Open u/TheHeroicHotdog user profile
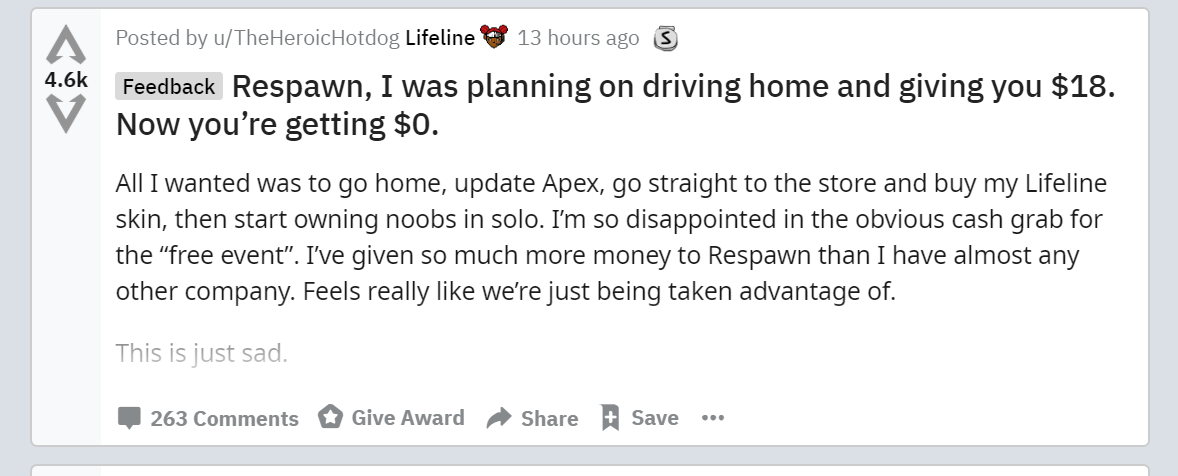This screenshot has height=476, width=1178. [x=307, y=38]
